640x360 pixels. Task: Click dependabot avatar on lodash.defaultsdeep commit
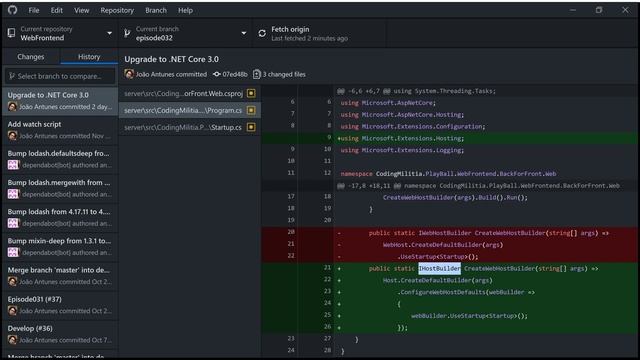tap(13, 165)
